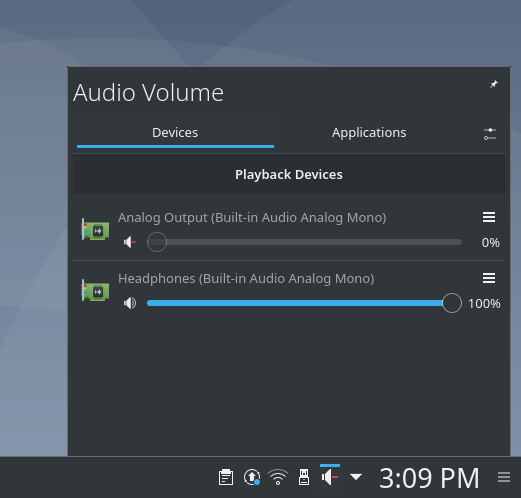Open the panel edit hamburger button
Screen dimensions: 521x498
(x=504, y=477)
